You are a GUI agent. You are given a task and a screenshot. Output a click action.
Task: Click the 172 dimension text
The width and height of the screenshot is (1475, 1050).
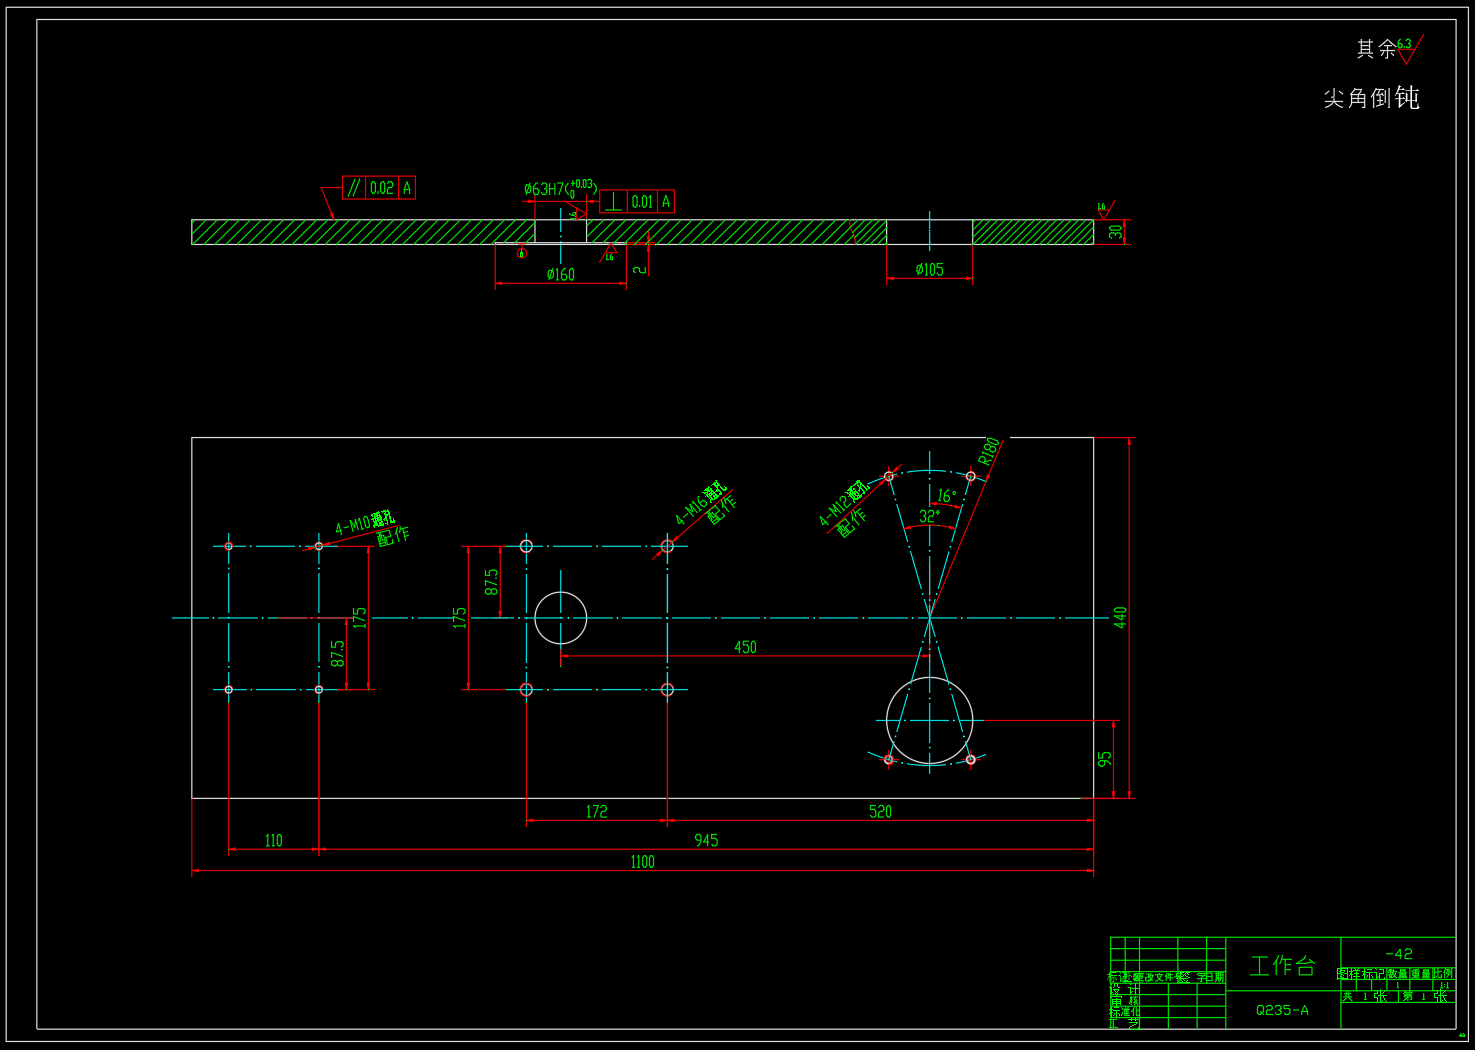596,811
